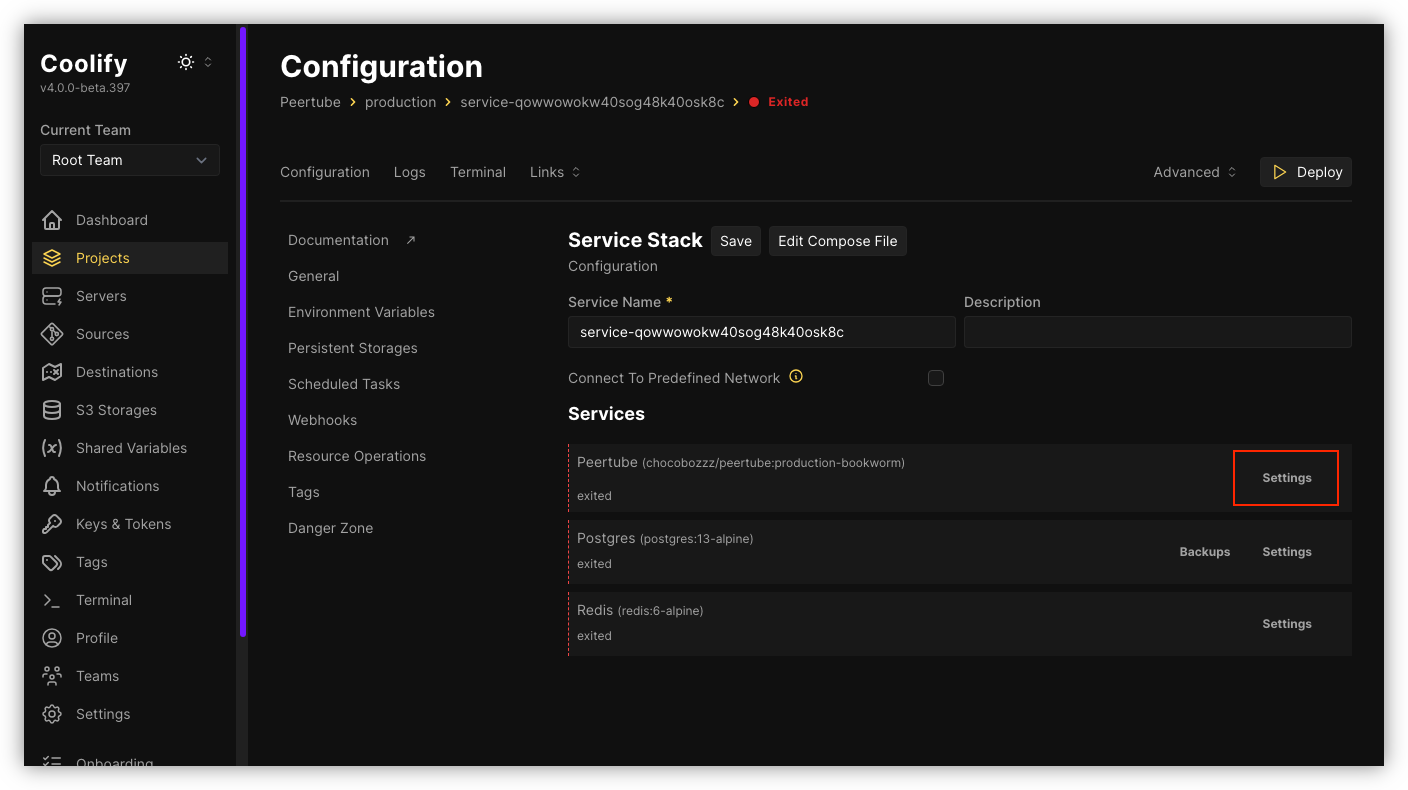Click the info icon beside Connect To Predefined Network
The image size is (1408, 790).
tap(796, 377)
